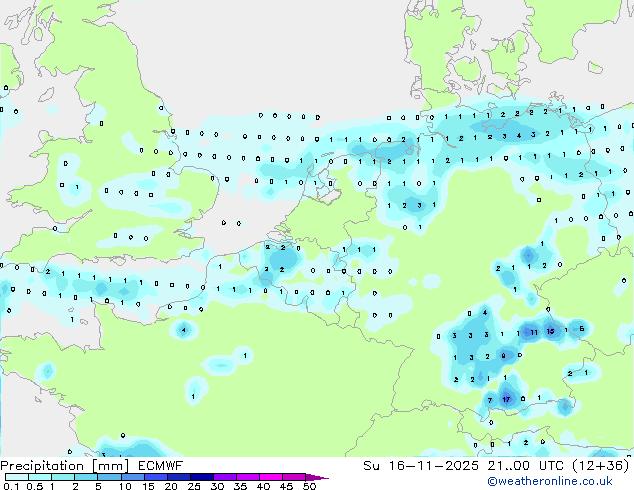The image size is (634, 490).
Task: Click legend label '40'
Action: 263,486
